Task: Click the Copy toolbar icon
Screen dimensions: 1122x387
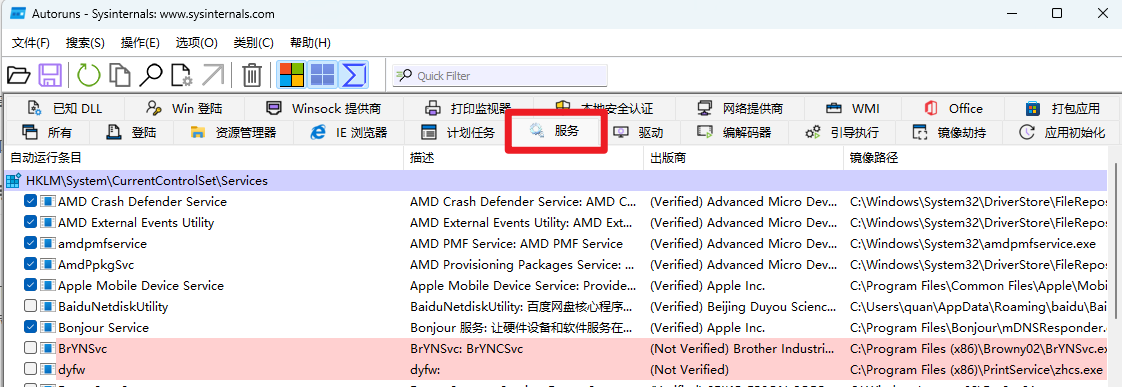Action: 119,74
